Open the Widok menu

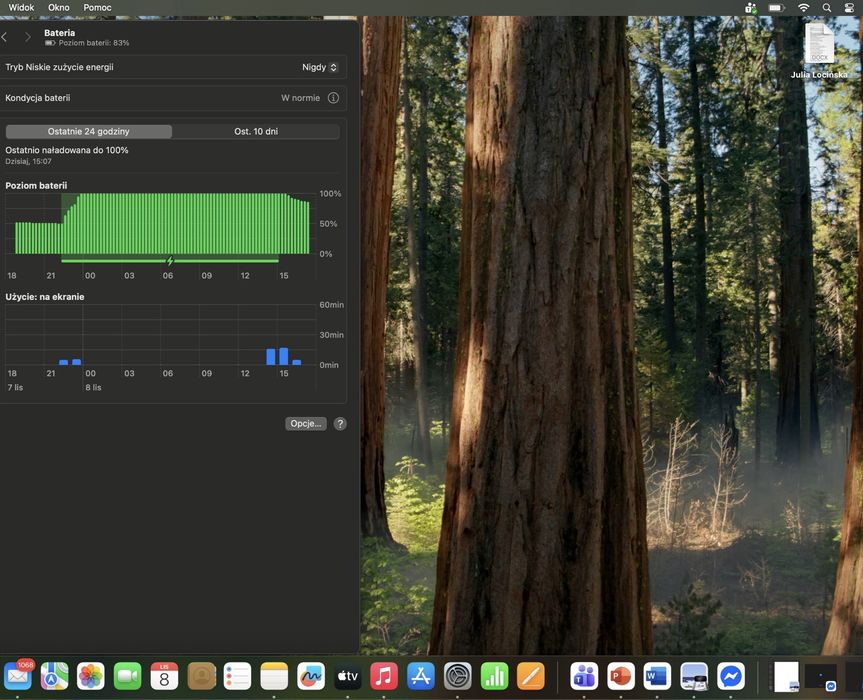coord(21,8)
